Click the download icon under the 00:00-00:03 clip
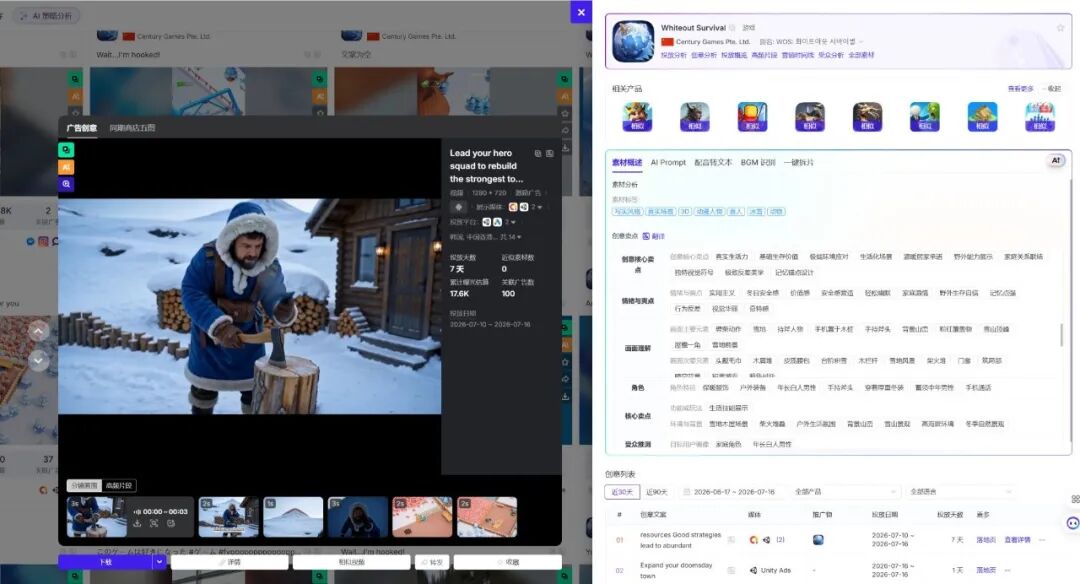This screenshot has height=584, width=1080. pyautogui.click(x=137, y=523)
